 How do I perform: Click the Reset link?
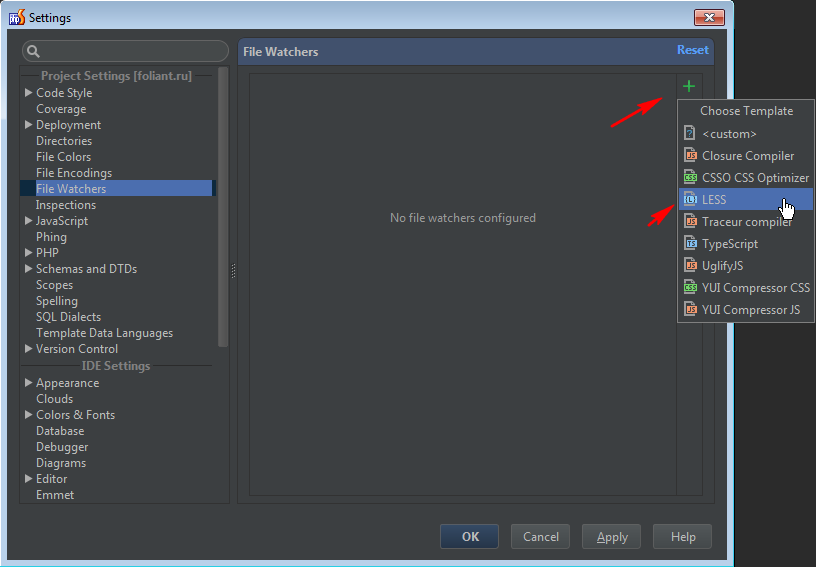[x=693, y=50]
